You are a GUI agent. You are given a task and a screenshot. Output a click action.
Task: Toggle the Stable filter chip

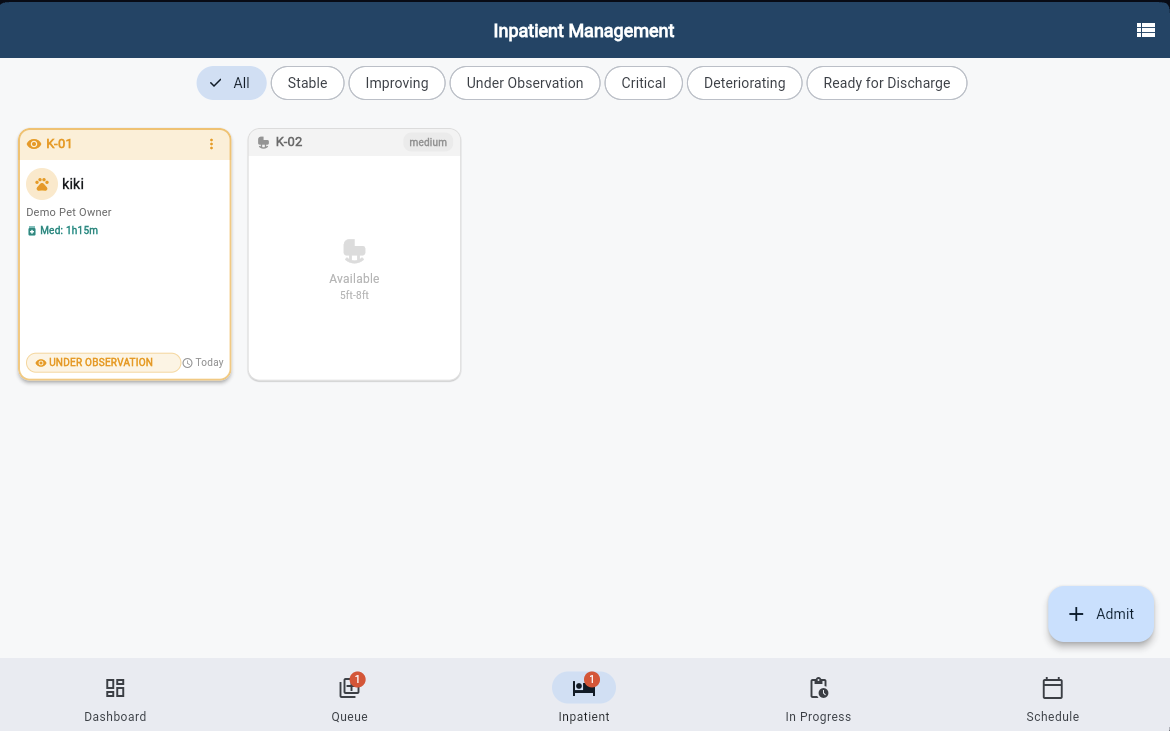pos(307,83)
